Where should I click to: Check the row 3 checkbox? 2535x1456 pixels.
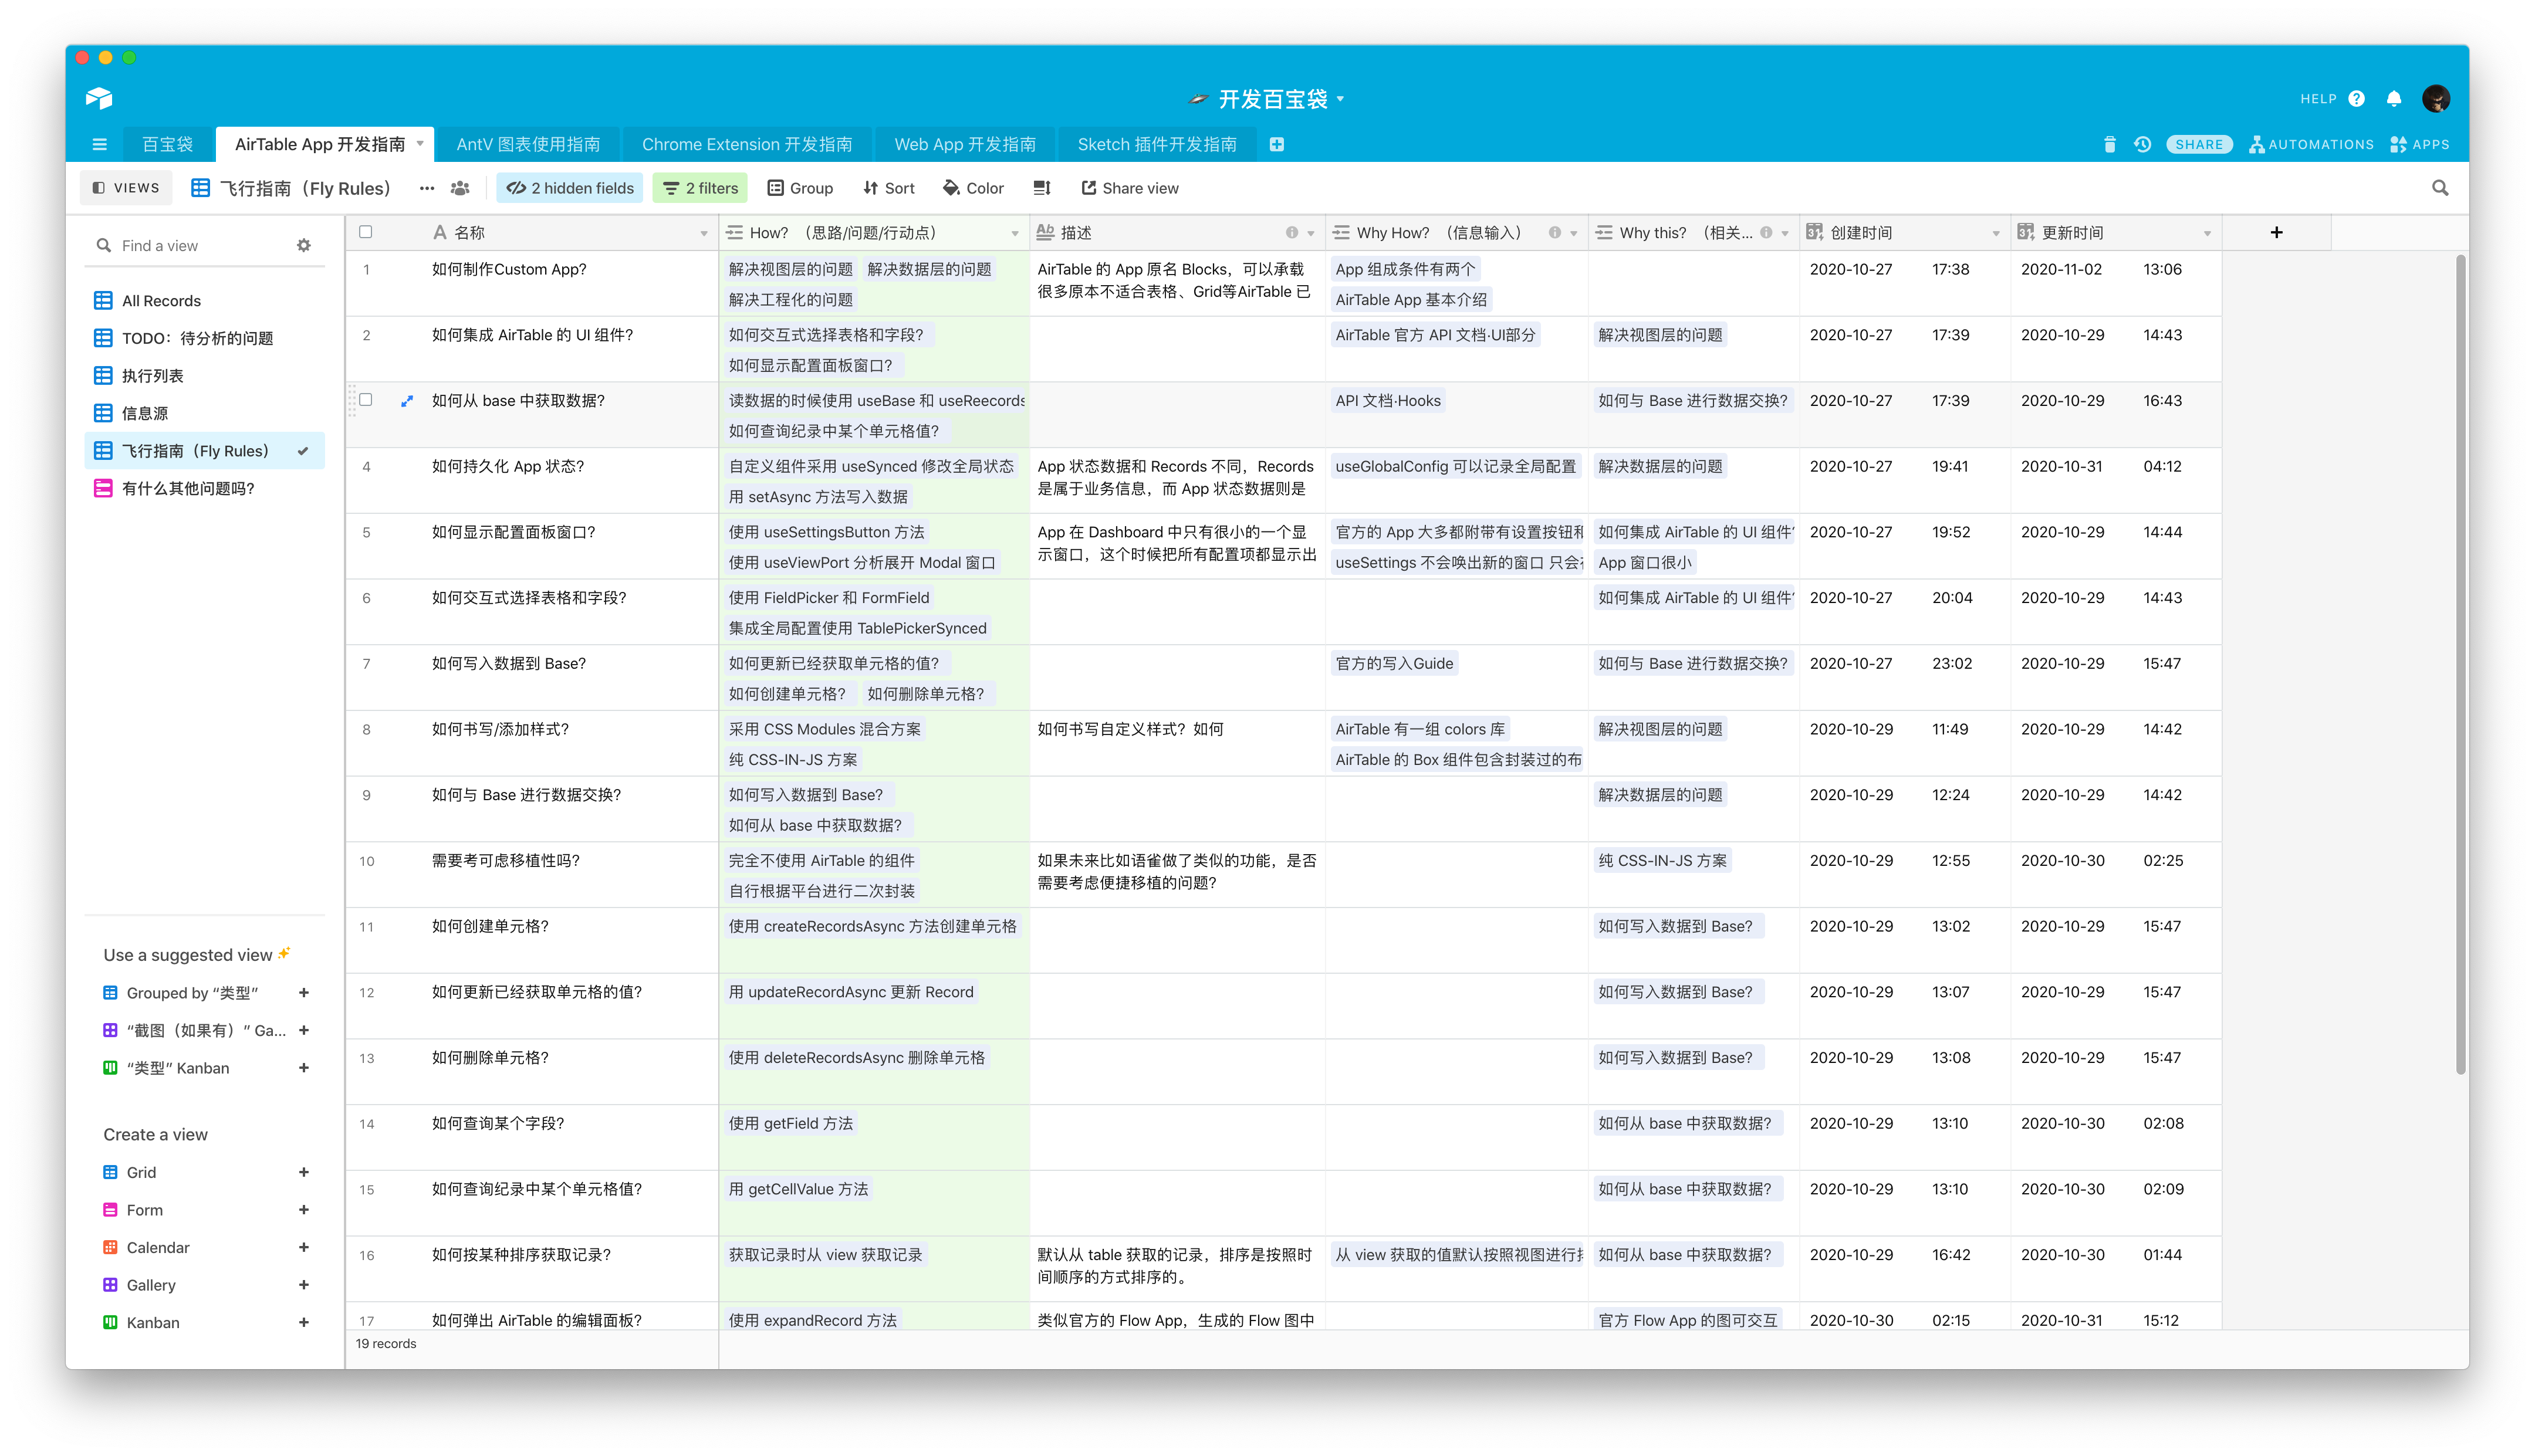[366, 400]
